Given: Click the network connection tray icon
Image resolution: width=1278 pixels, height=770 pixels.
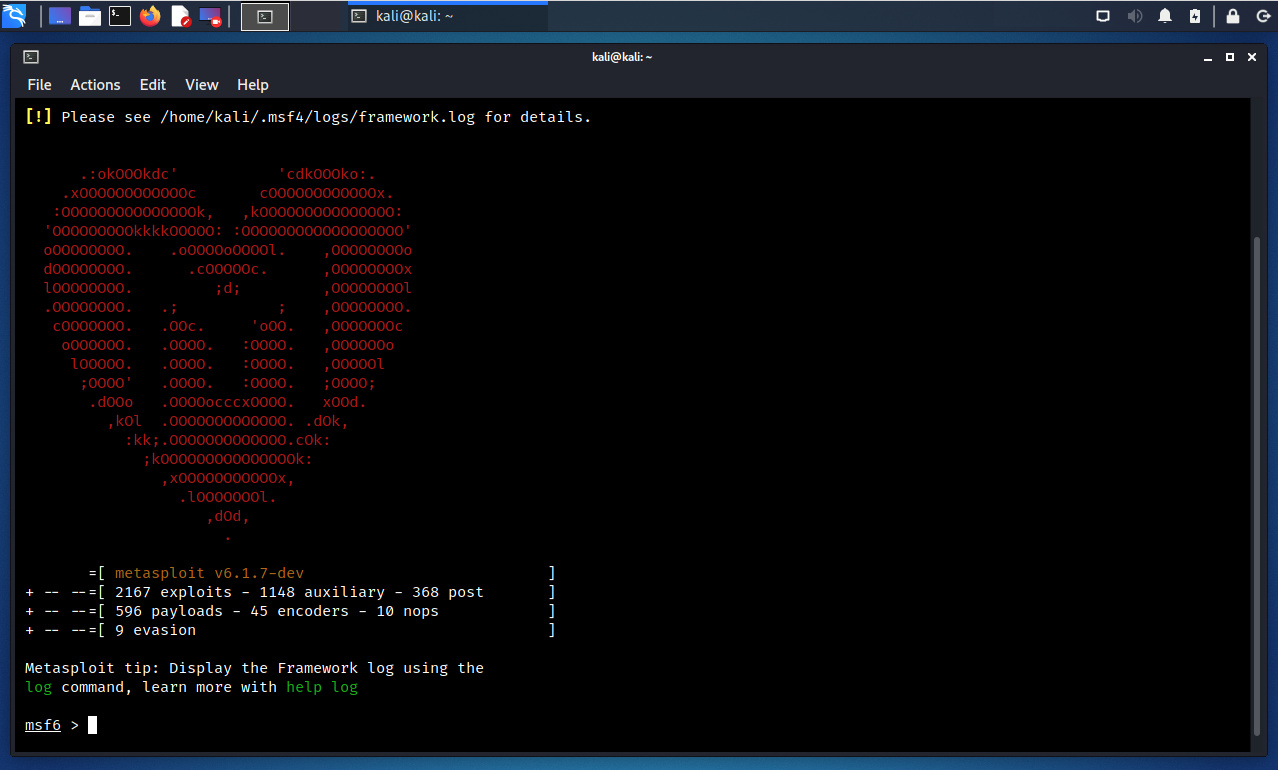Looking at the screenshot, I should click(1103, 16).
